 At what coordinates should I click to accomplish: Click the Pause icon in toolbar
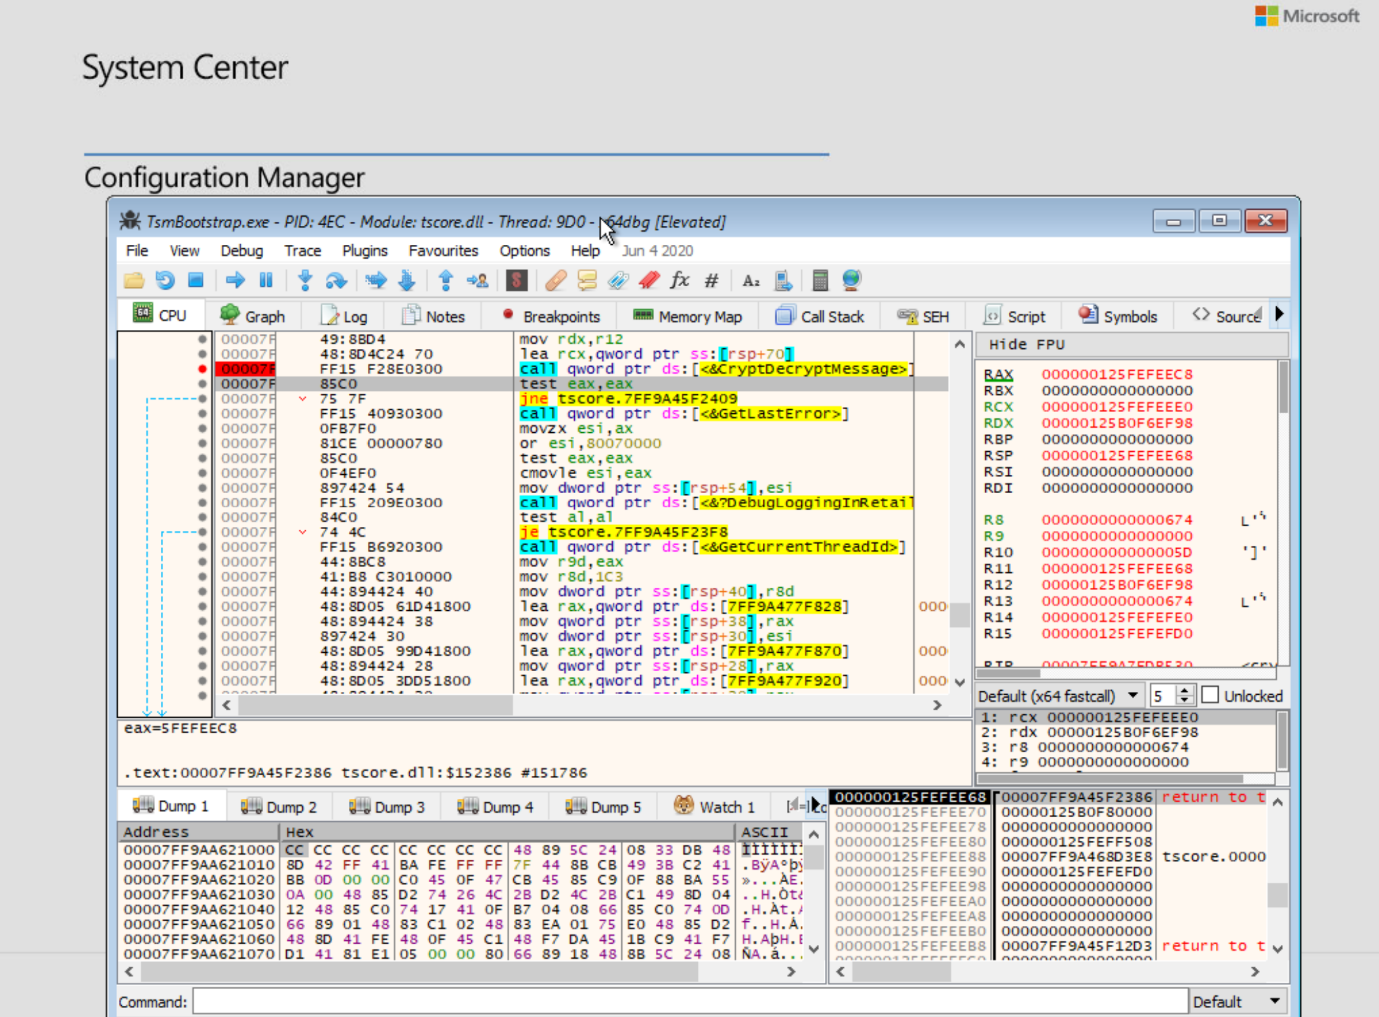[x=266, y=281]
